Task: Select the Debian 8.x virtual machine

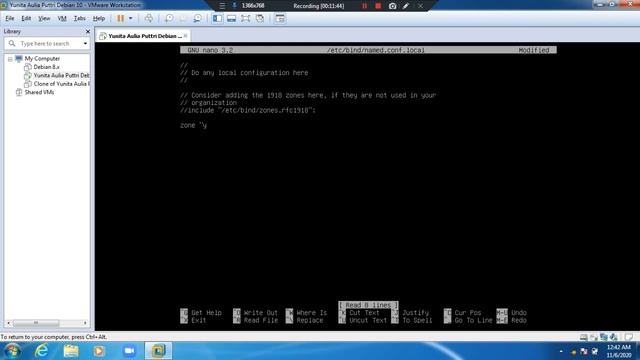Action: tap(46, 67)
